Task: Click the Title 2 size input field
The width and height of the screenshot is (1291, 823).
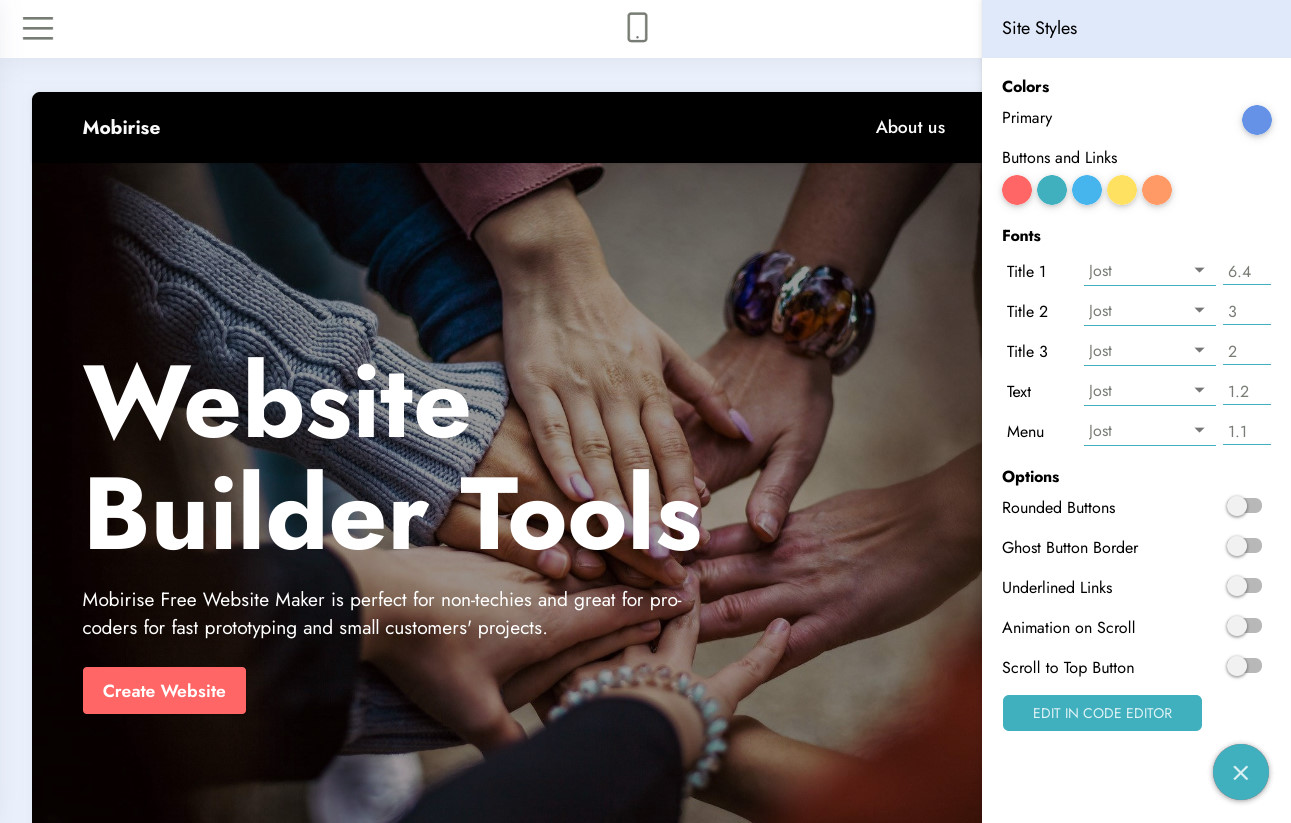Action: (x=1246, y=311)
